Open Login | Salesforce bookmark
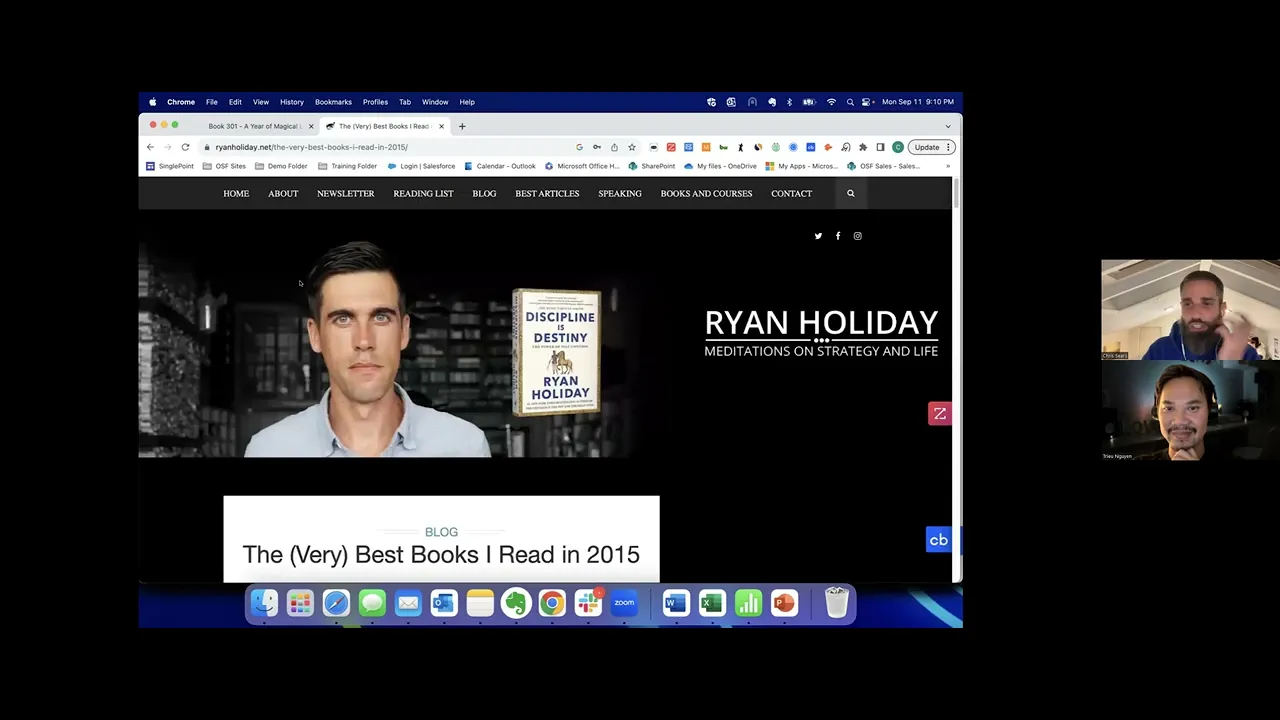 coord(422,166)
